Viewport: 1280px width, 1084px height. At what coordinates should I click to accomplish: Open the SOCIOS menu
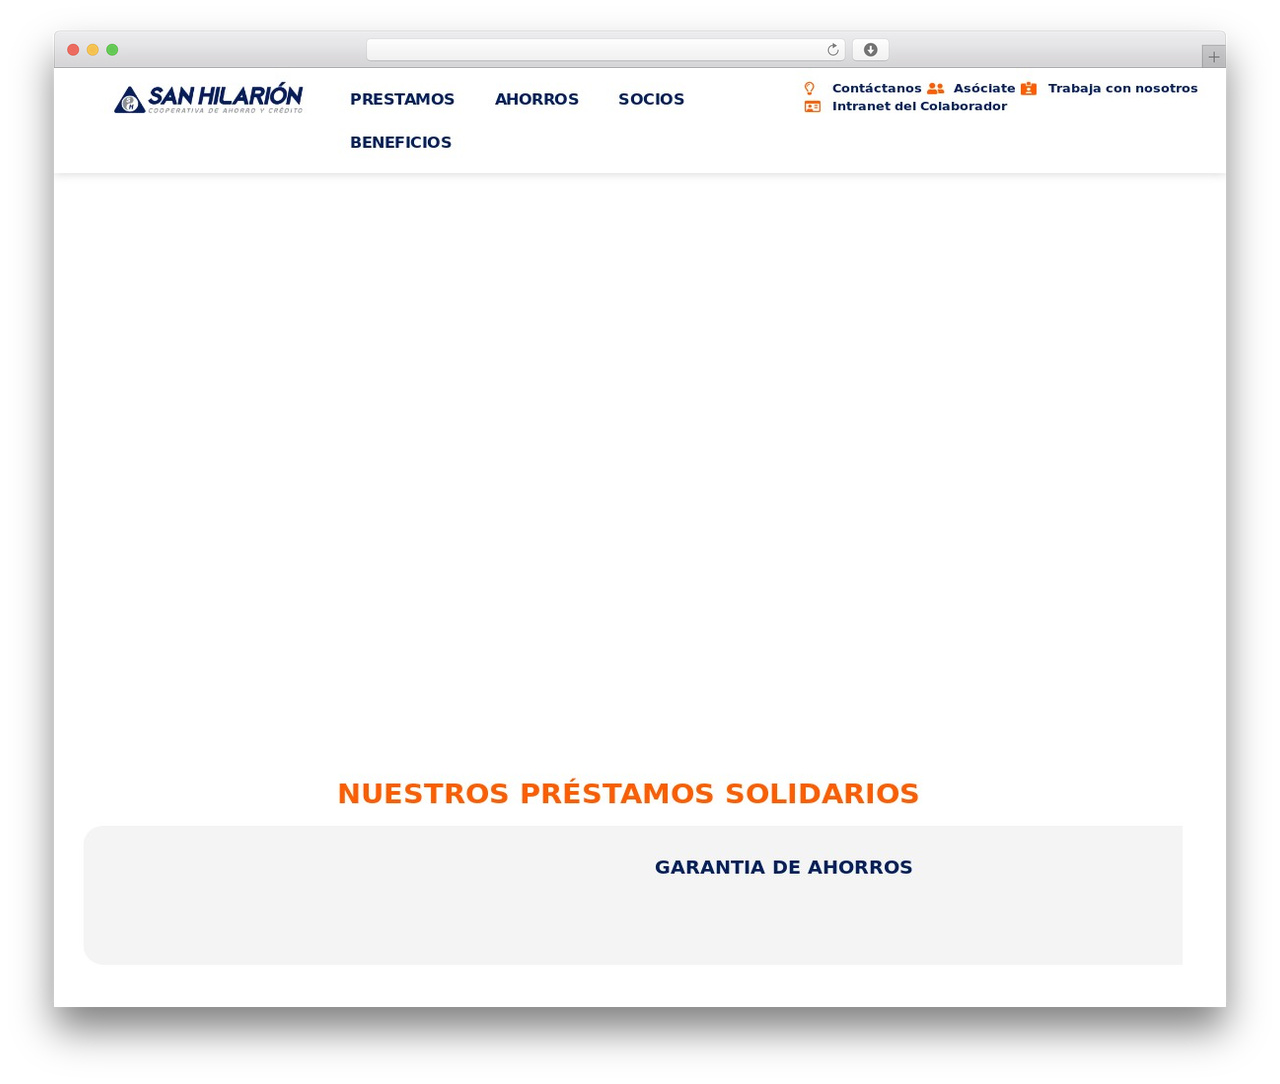coord(651,99)
